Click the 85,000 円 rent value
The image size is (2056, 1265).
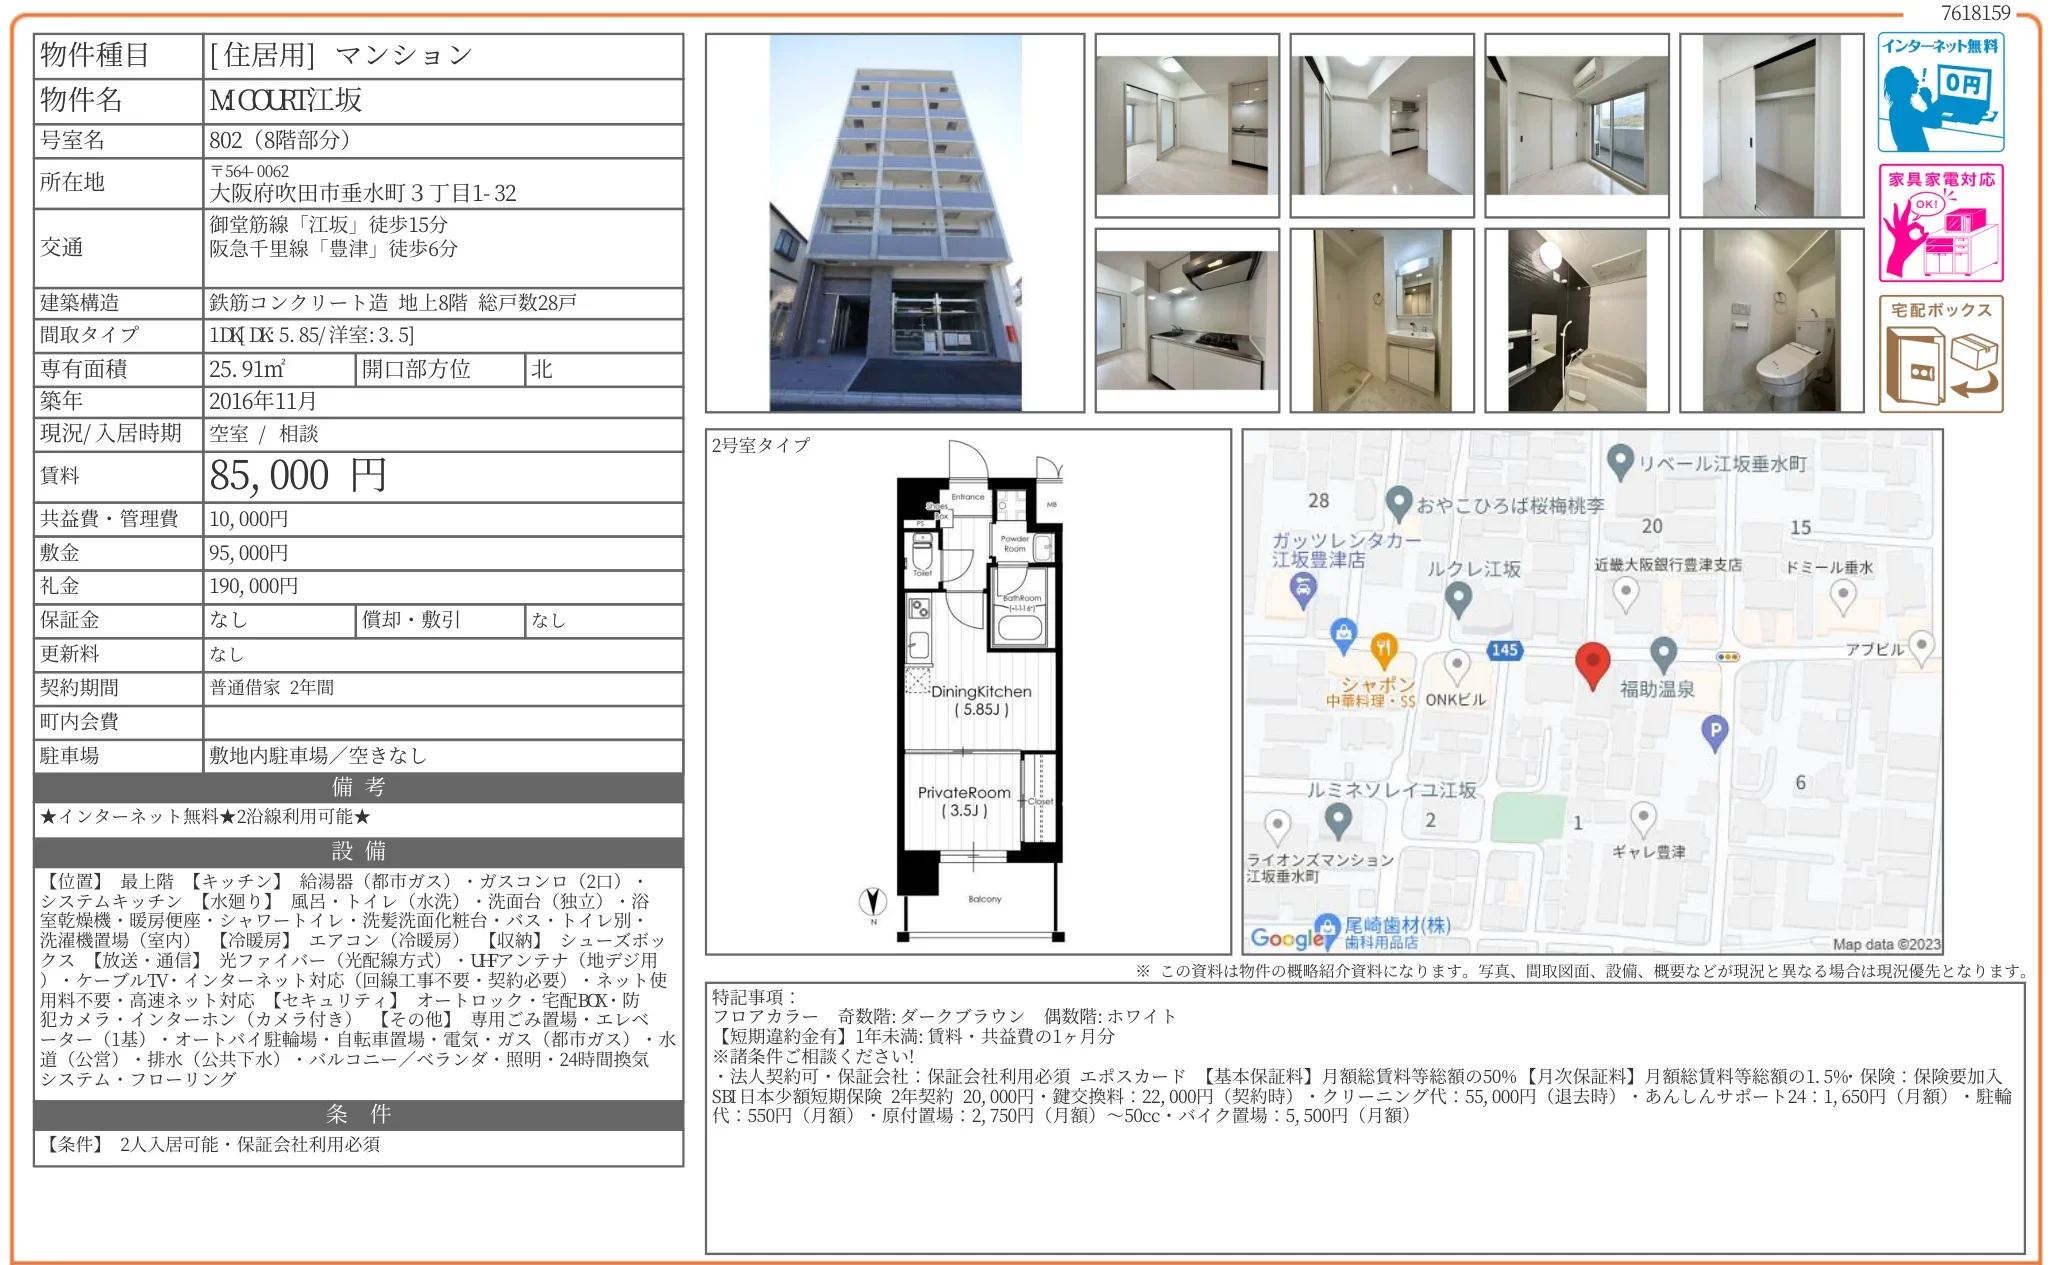pyautogui.click(x=298, y=476)
